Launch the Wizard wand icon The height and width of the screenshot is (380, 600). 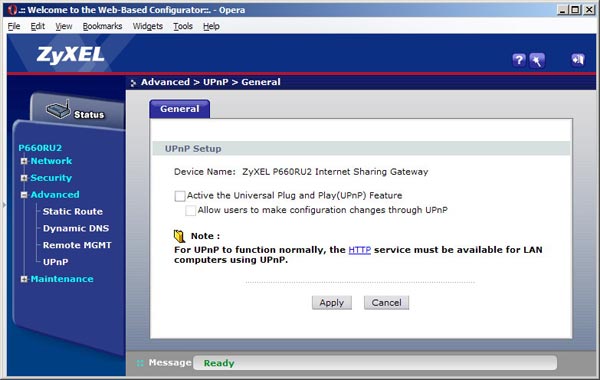[x=537, y=60]
